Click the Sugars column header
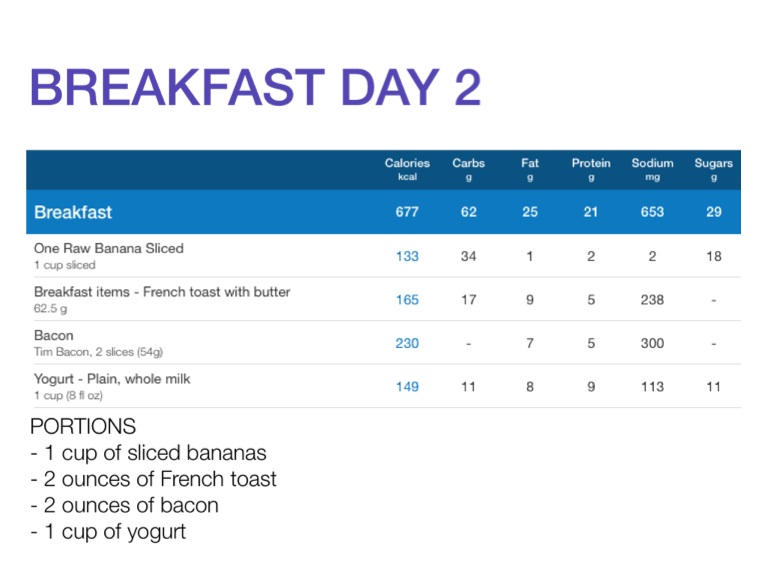This screenshot has height=561, width=768. (713, 168)
